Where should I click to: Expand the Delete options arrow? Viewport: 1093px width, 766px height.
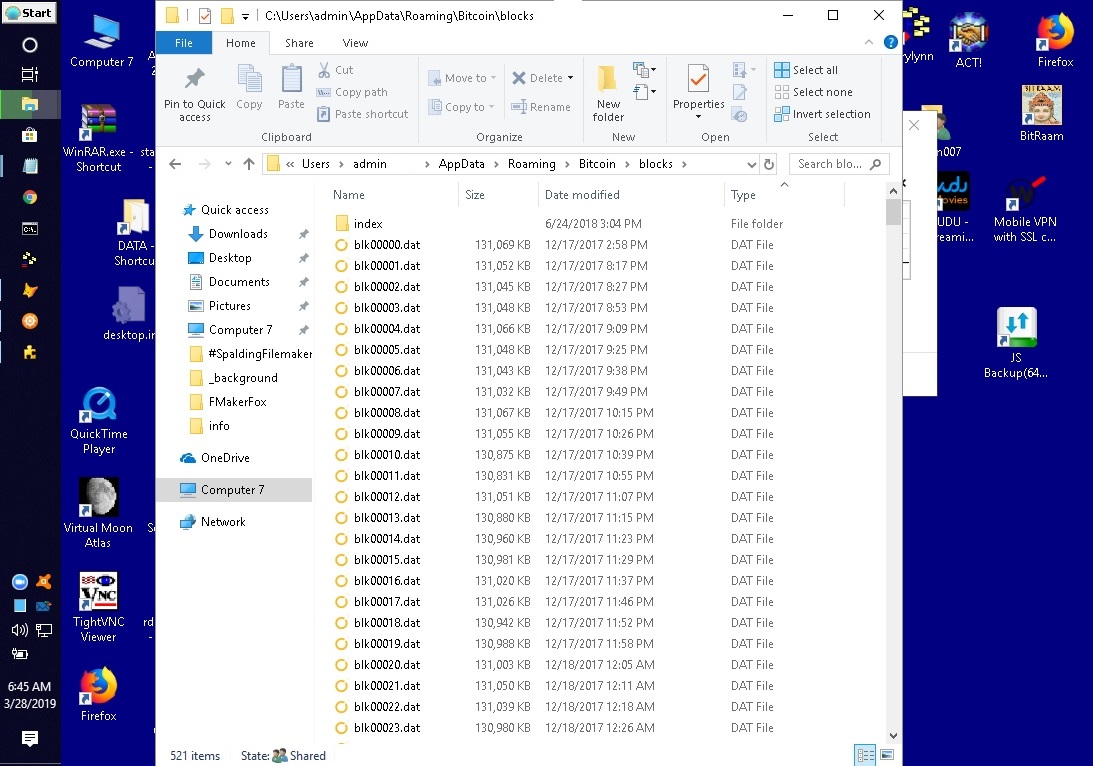click(570, 77)
